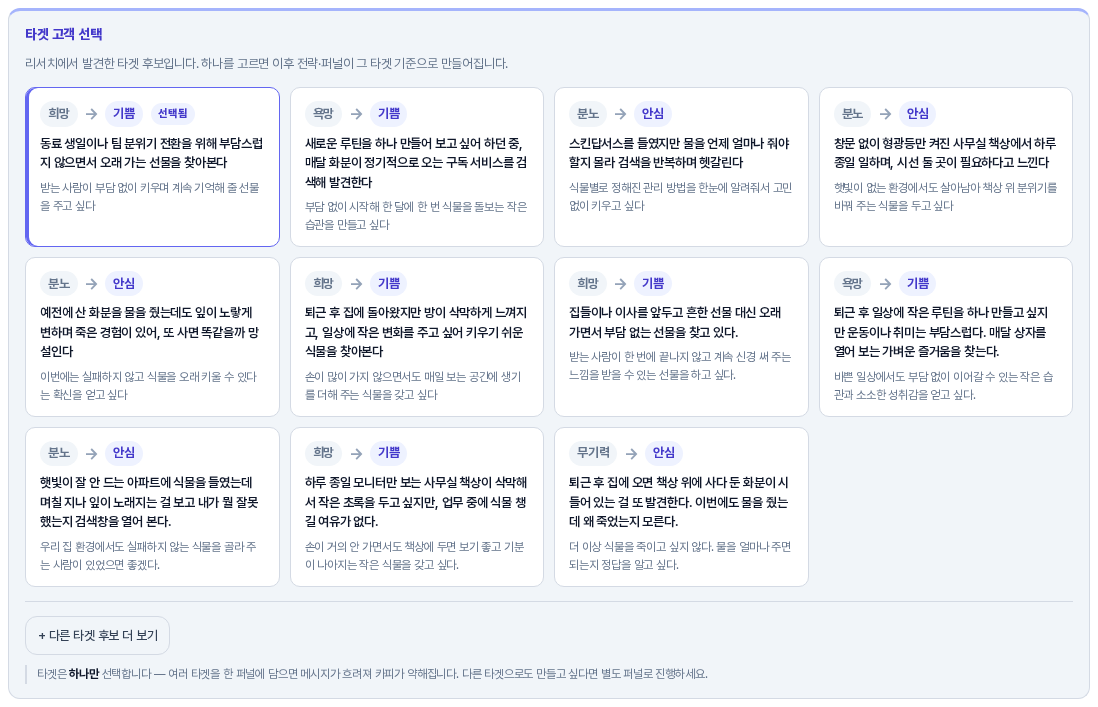Click the arrow icon in the 새로운 루틴 card
The height and width of the screenshot is (707, 1098).
[x=356, y=113]
